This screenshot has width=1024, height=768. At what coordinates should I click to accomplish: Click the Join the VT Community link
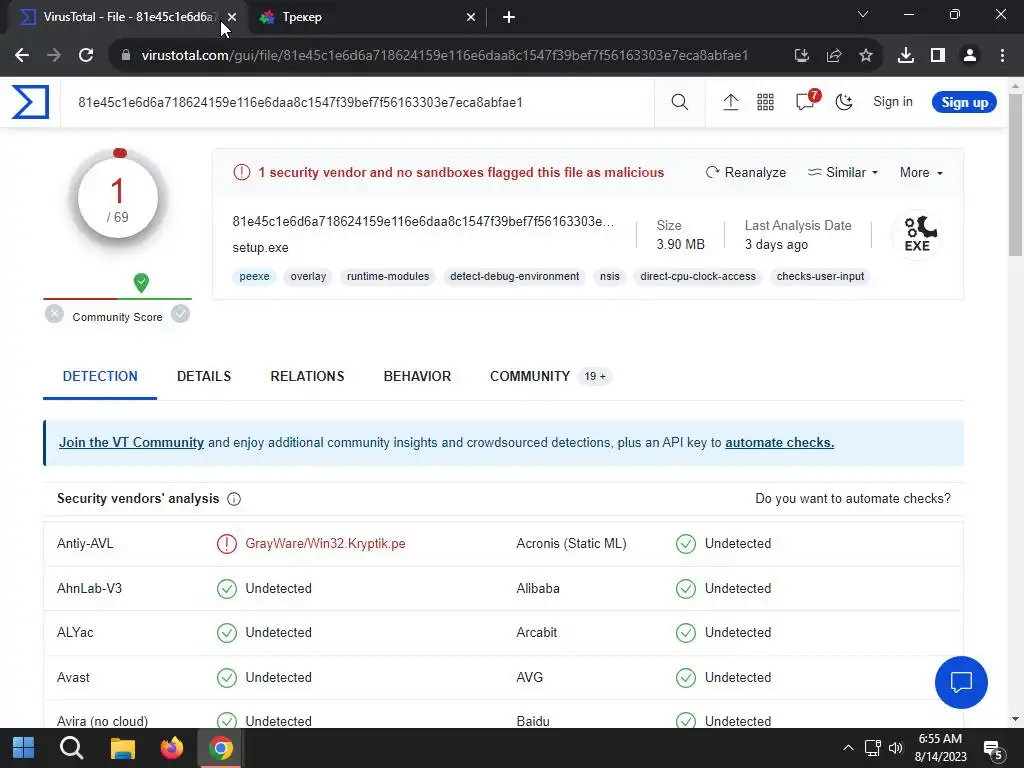(x=131, y=442)
